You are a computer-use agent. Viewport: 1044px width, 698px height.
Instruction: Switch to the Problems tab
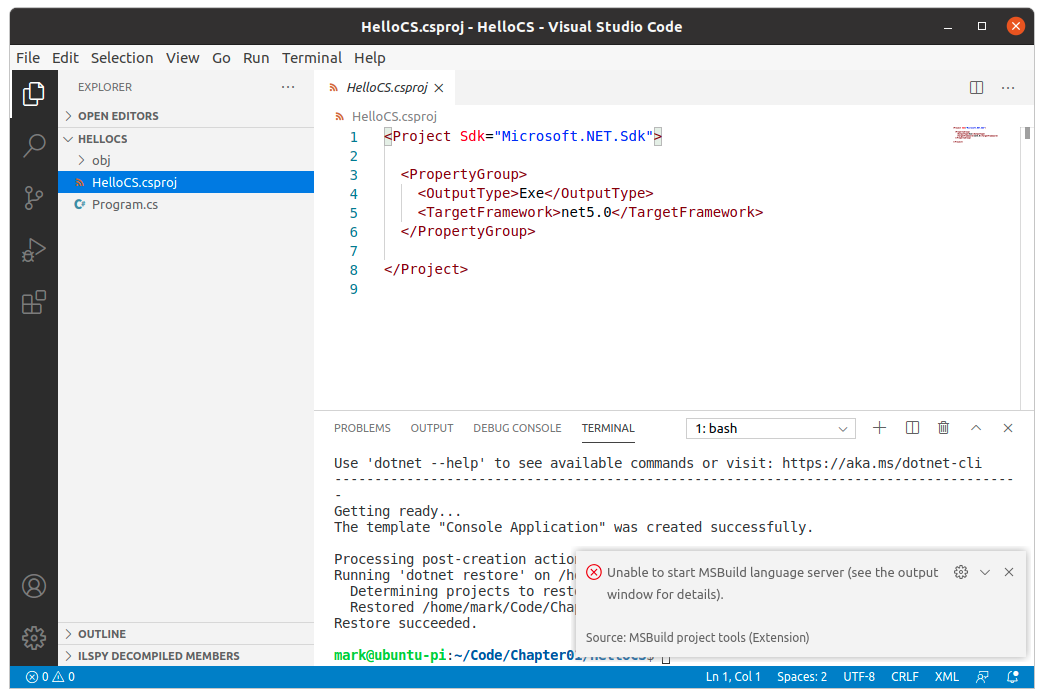click(362, 428)
